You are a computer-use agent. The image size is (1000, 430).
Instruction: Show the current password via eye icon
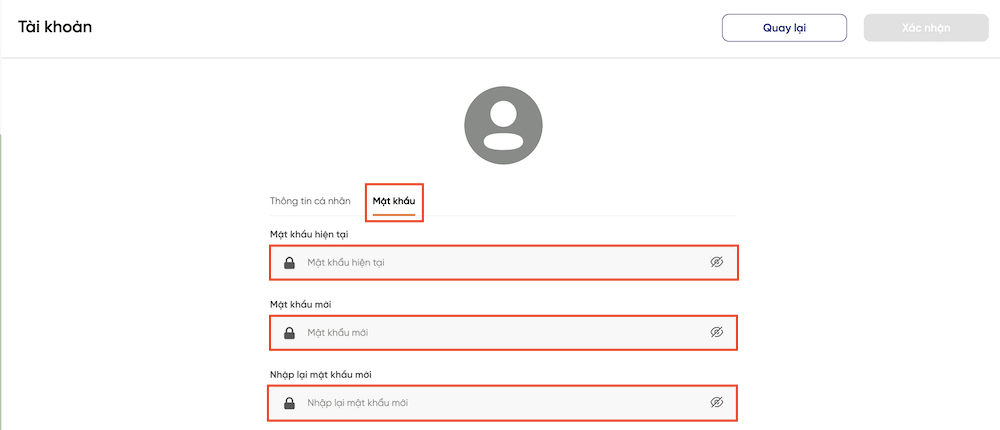[x=717, y=262]
